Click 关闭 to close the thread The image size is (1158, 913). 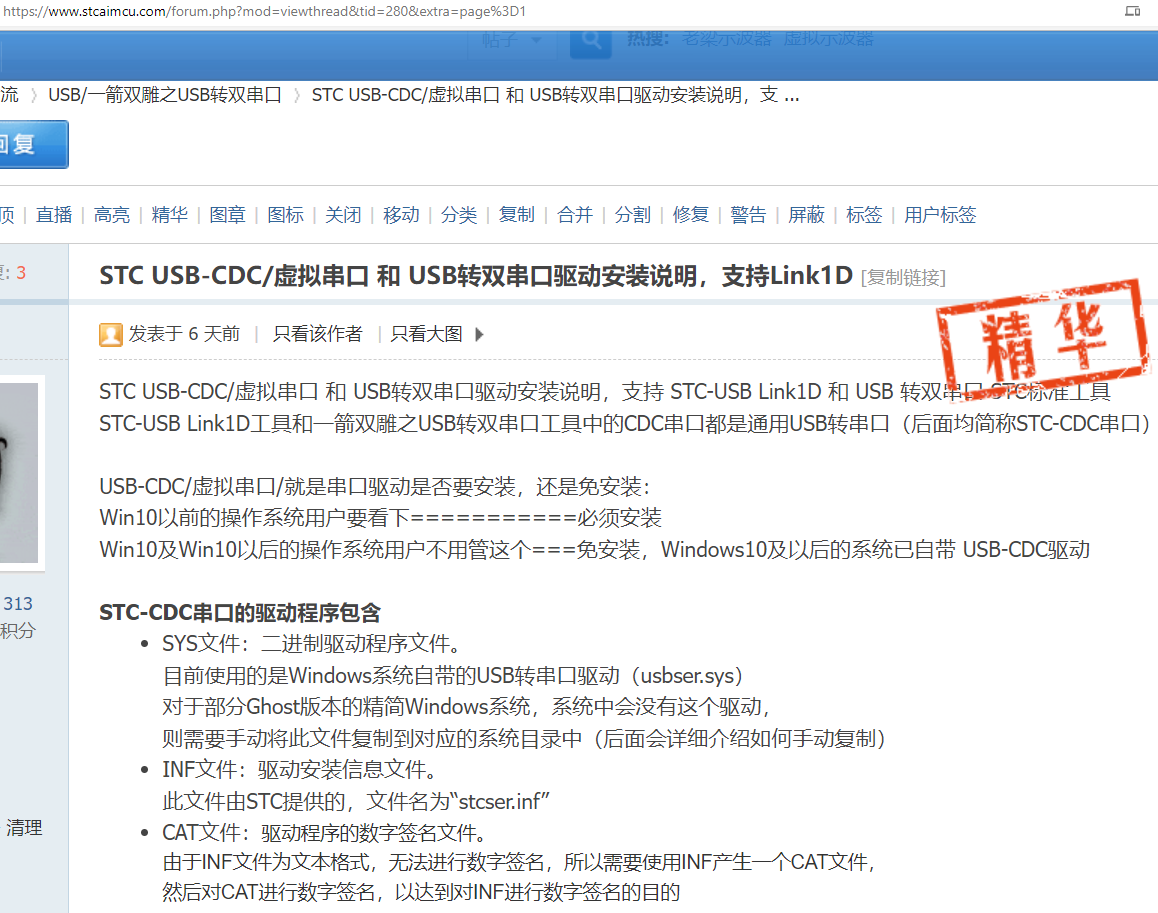click(343, 215)
